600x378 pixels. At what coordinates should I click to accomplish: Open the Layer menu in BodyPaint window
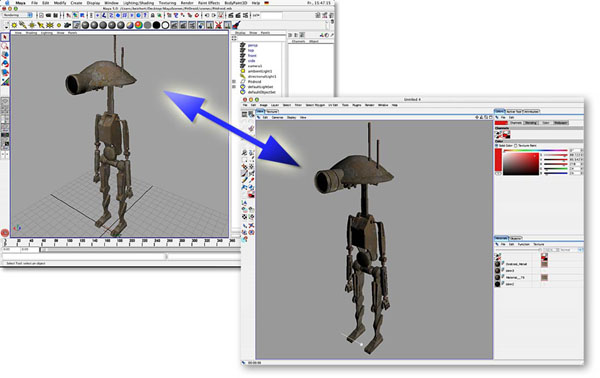pos(275,105)
